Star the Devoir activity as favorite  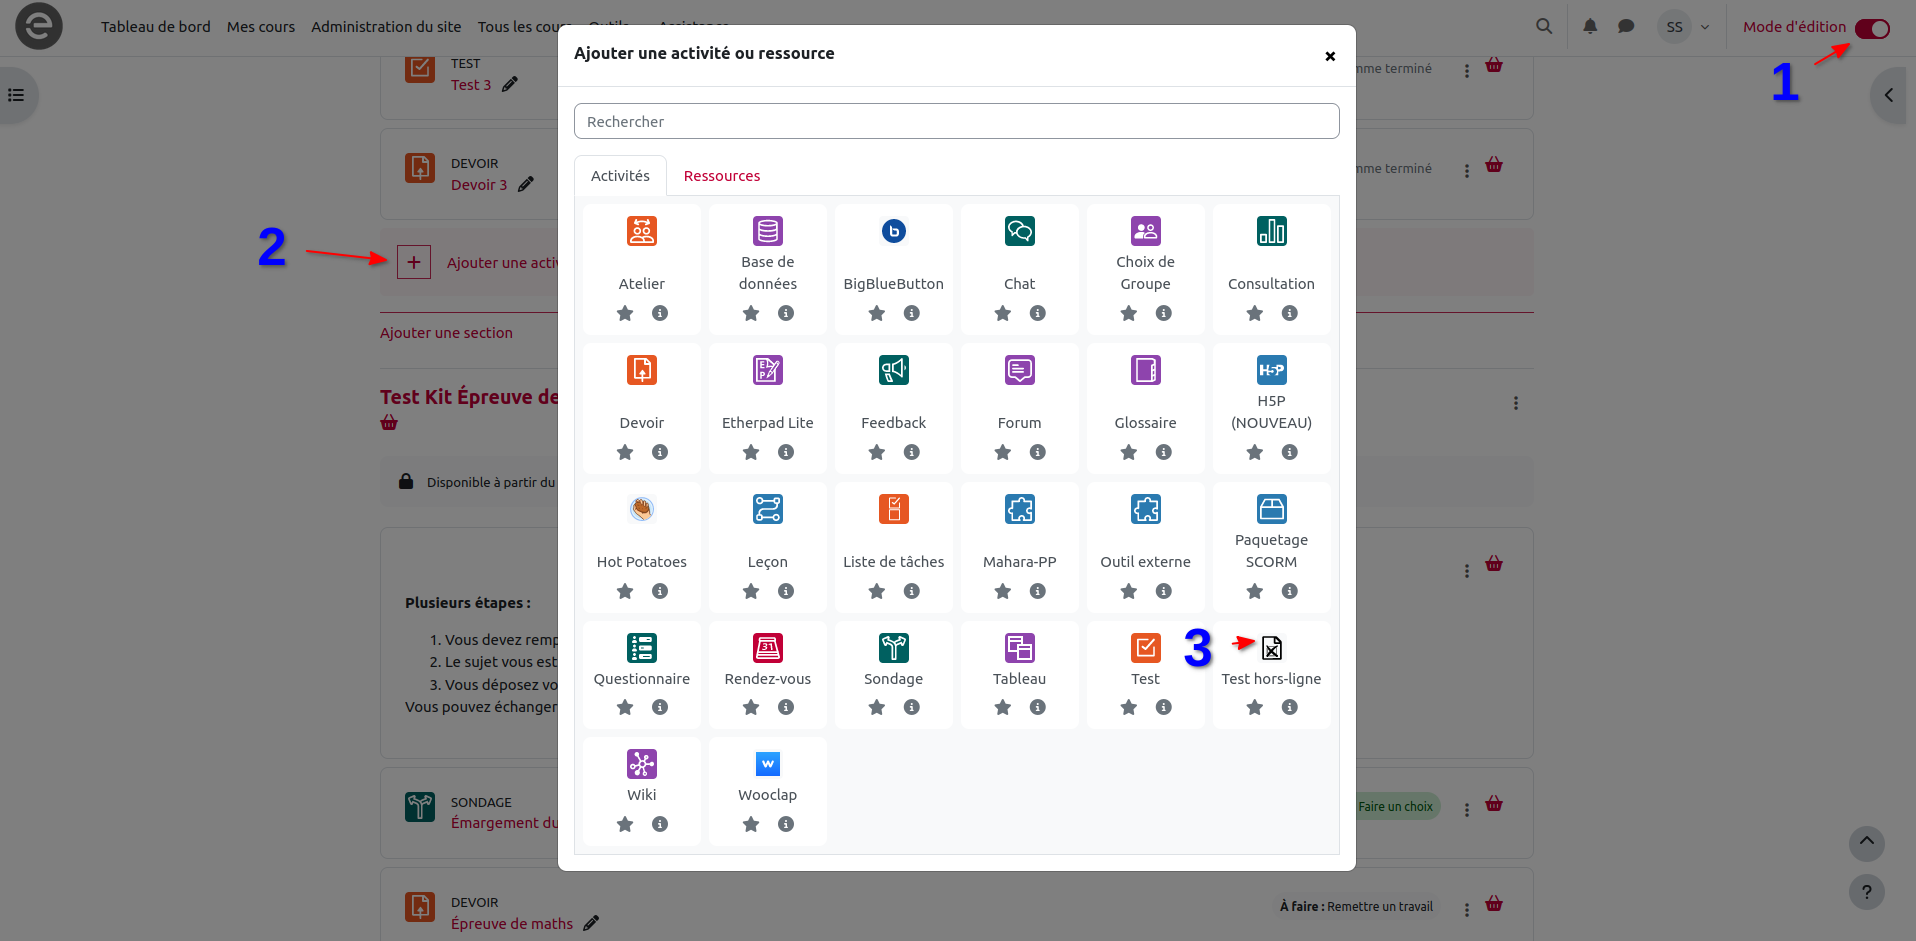coord(625,453)
